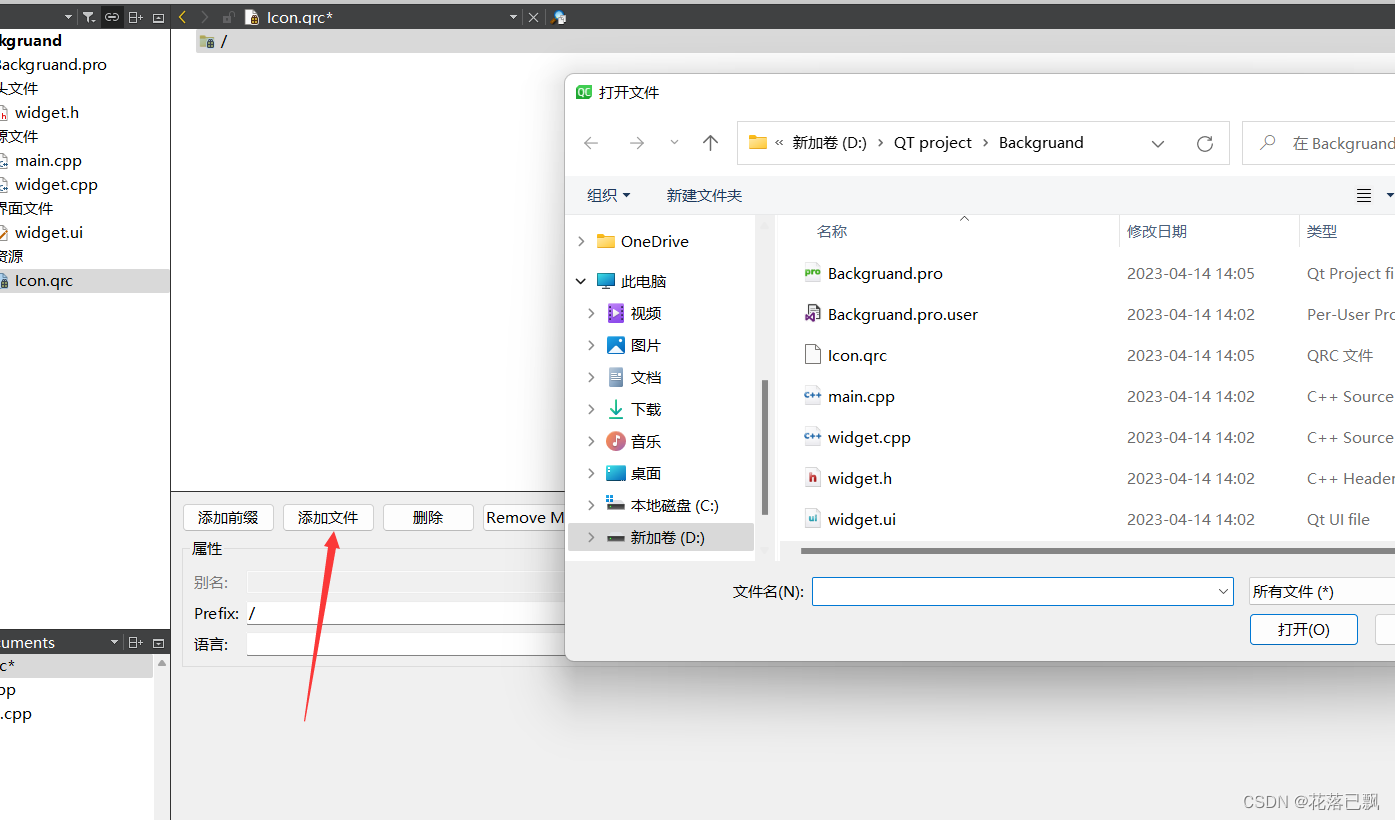The image size is (1395, 820).
Task: Expand the OneDrive tree node
Action: [x=581, y=241]
